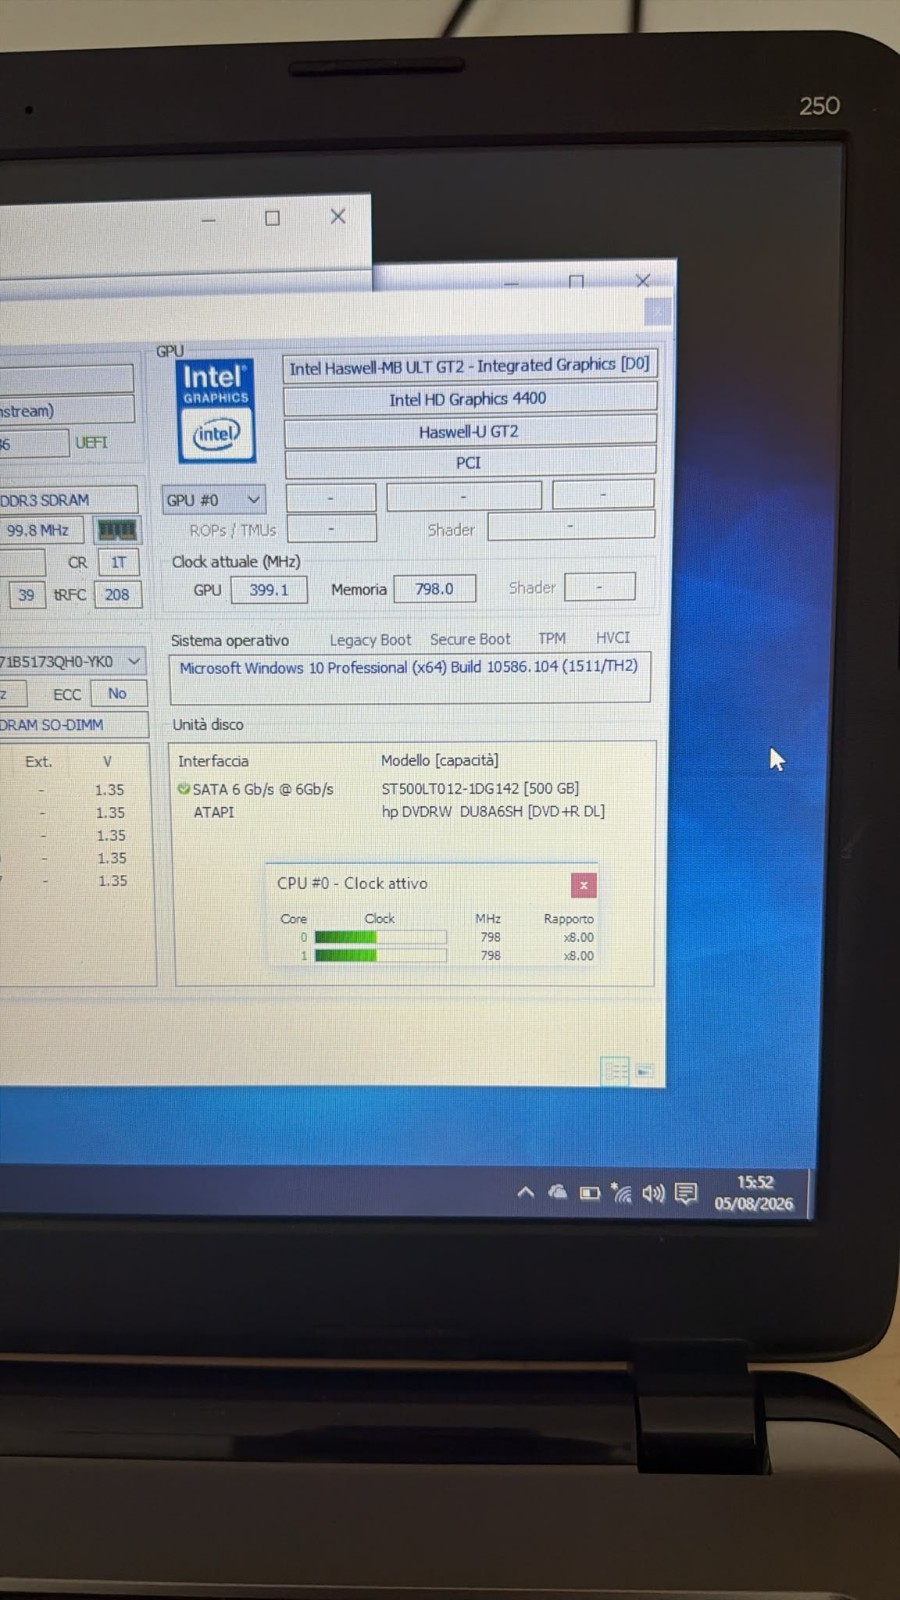Image resolution: width=900 pixels, height=1600 pixels.
Task: Click the small panel icon at window bottom right
Action: (x=645, y=1071)
